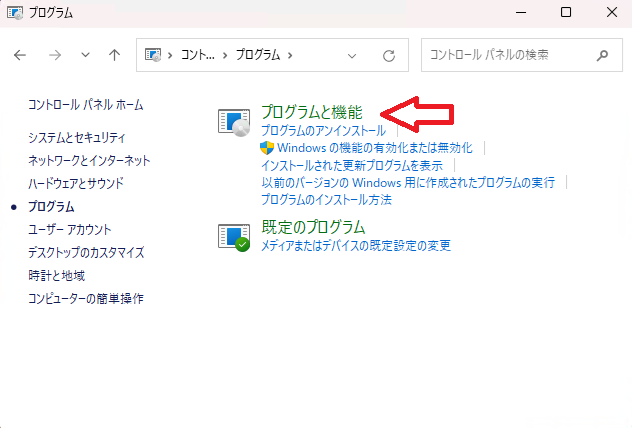
Task: Click the back navigation arrow
Action: [21, 55]
